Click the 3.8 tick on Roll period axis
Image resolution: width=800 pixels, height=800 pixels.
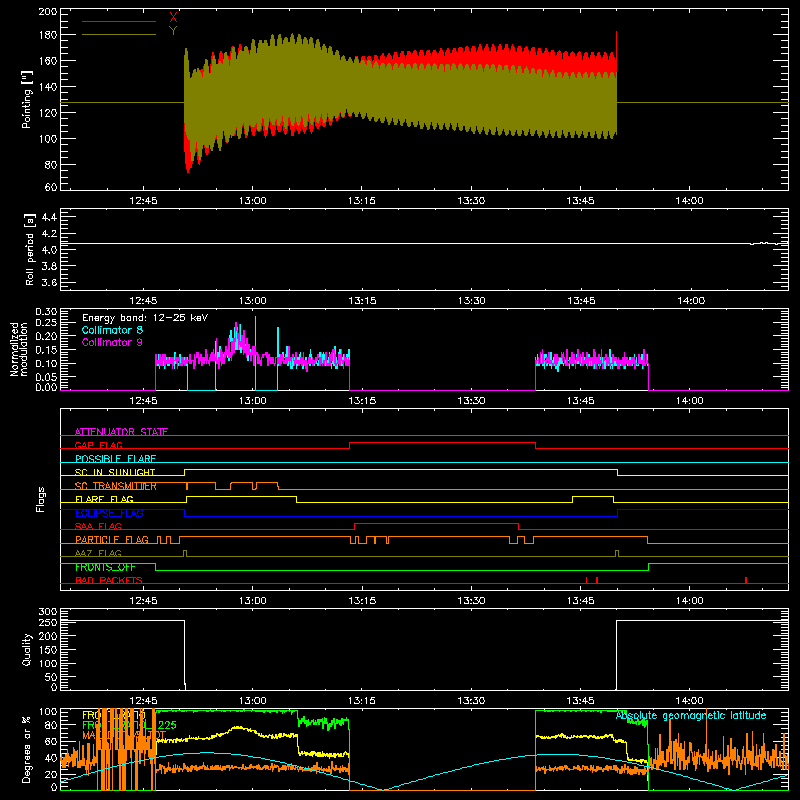(x=49, y=266)
